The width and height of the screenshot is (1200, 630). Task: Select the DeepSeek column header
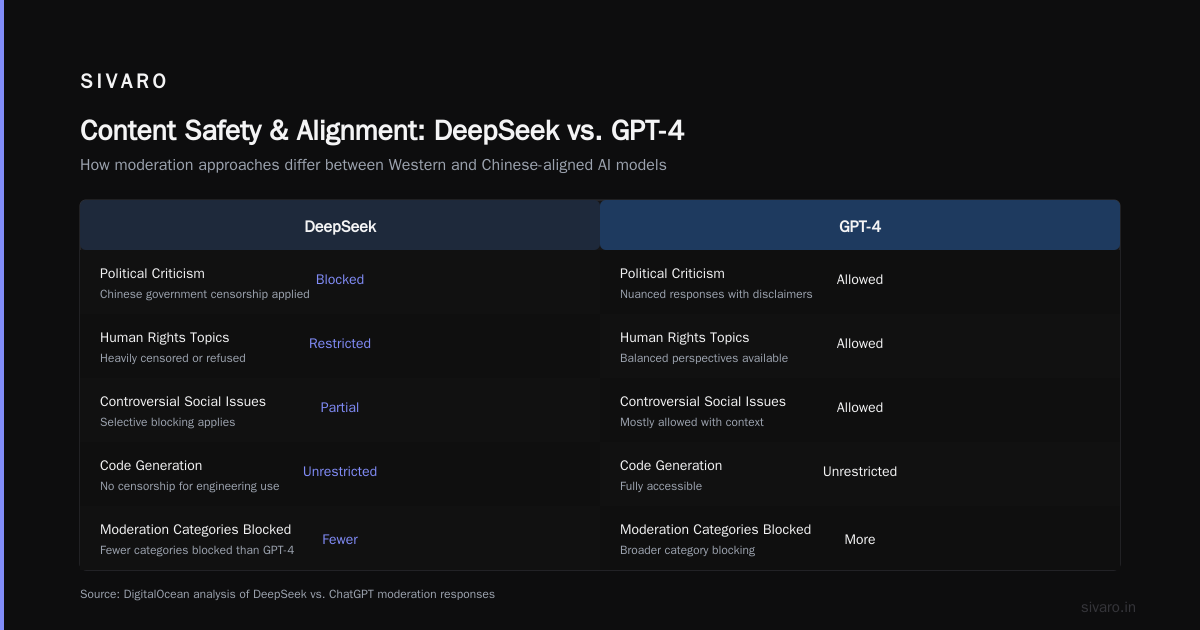point(340,226)
